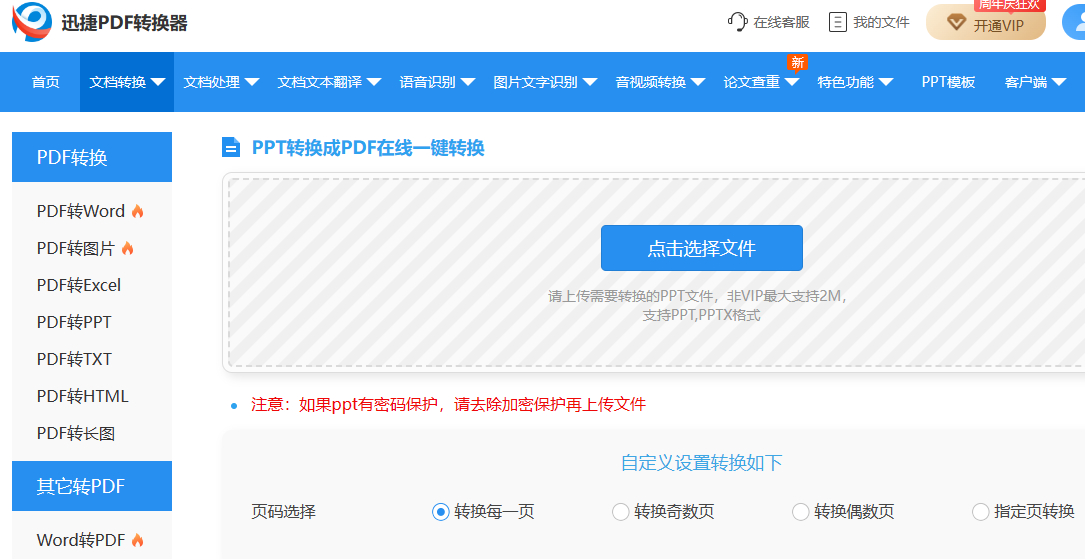
Task: Click the 支持PPT,PPTX格式 hint text
Action: pos(702,315)
